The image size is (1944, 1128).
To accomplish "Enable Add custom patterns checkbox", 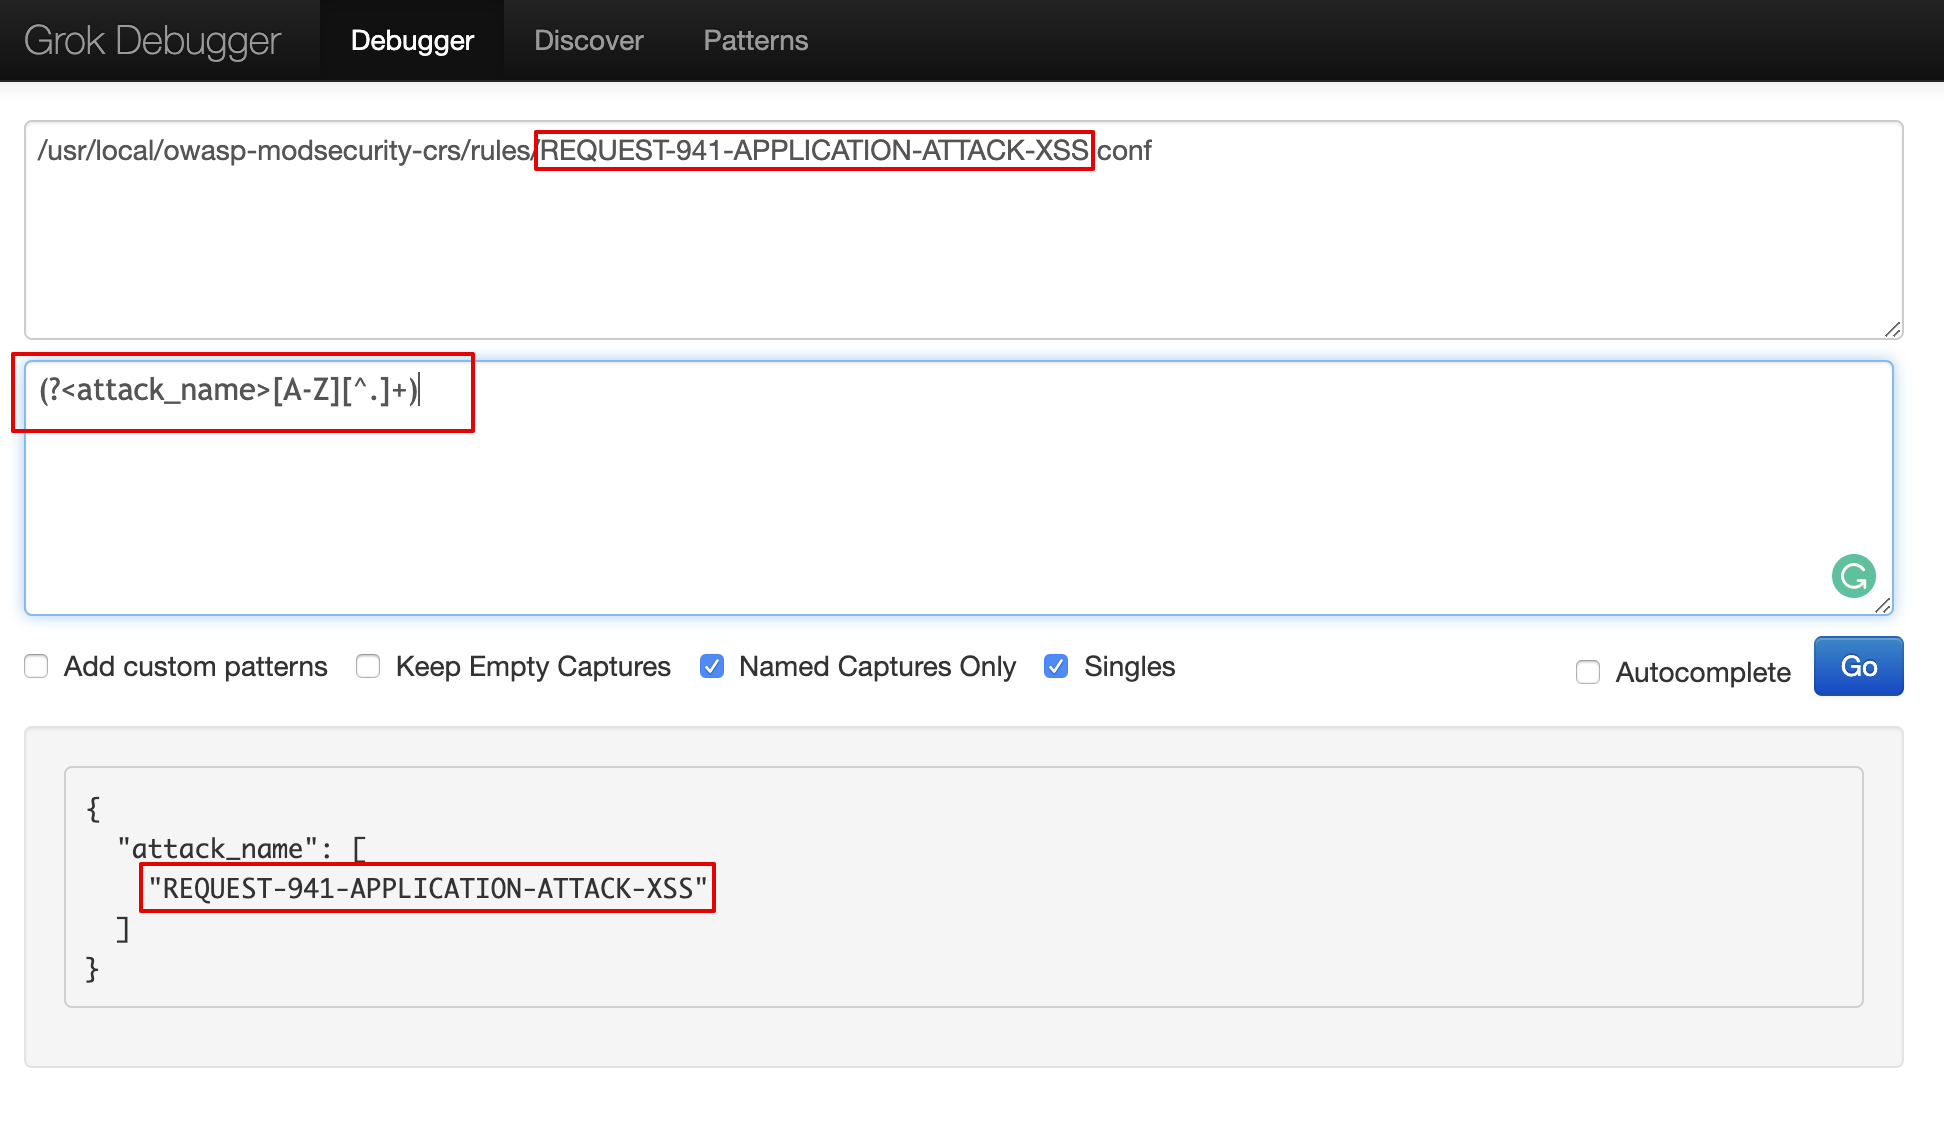I will [x=37, y=666].
